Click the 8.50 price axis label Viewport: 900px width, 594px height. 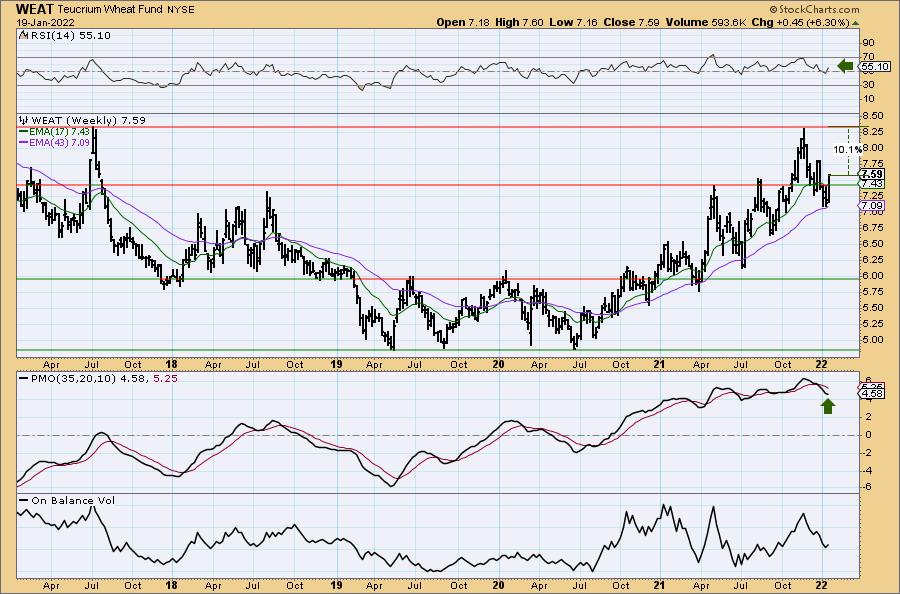(872, 115)
